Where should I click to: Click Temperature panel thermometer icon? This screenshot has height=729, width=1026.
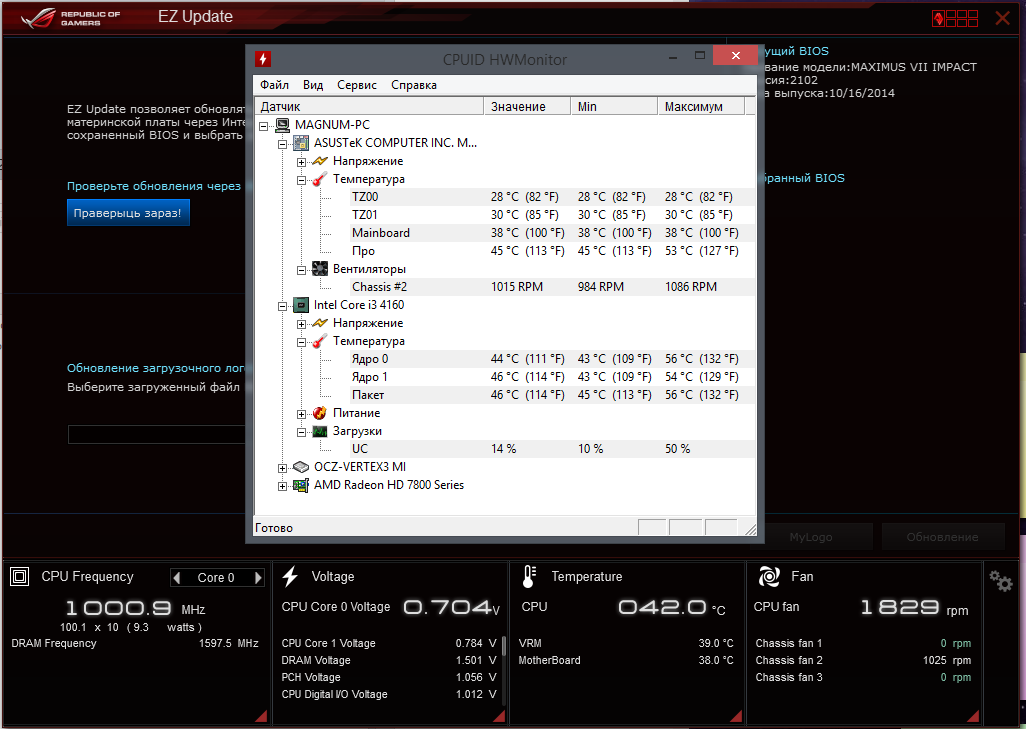[x=529, y=577]
